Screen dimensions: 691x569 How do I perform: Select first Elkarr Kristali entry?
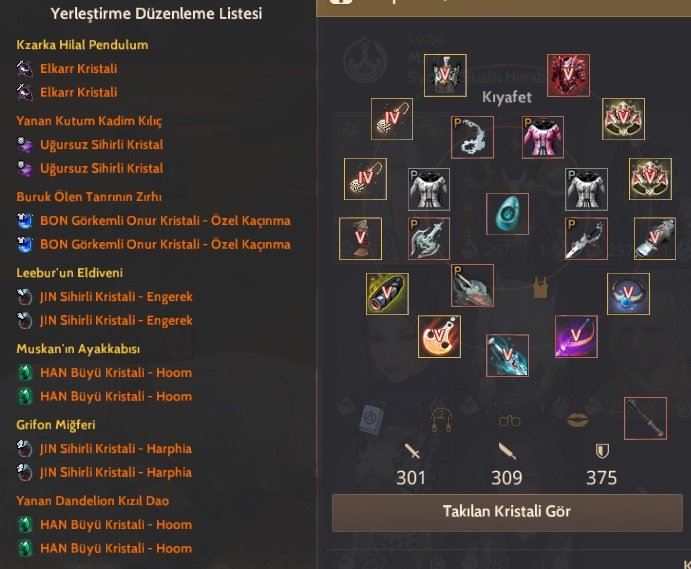coord(78,69)
